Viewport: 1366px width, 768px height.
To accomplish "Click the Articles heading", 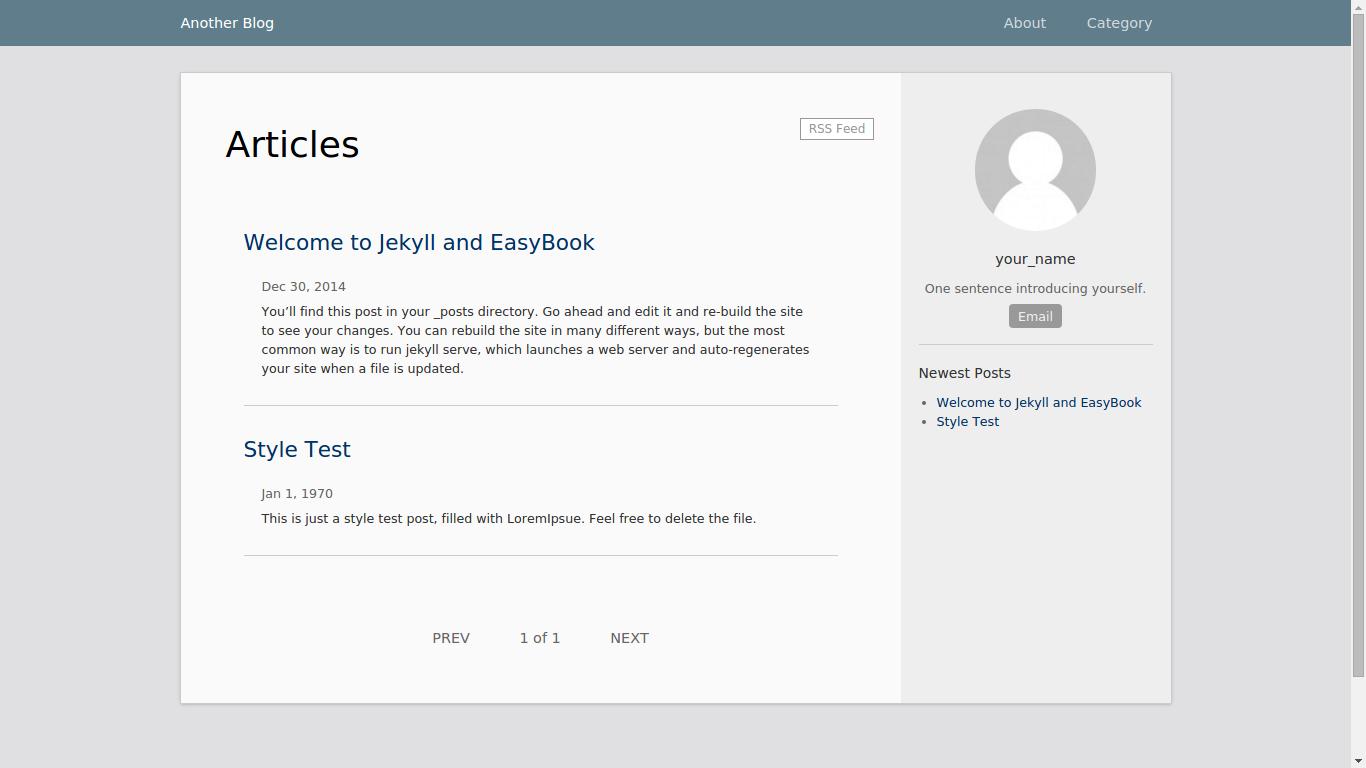I will pyautogui.click(x=293, y=144).
